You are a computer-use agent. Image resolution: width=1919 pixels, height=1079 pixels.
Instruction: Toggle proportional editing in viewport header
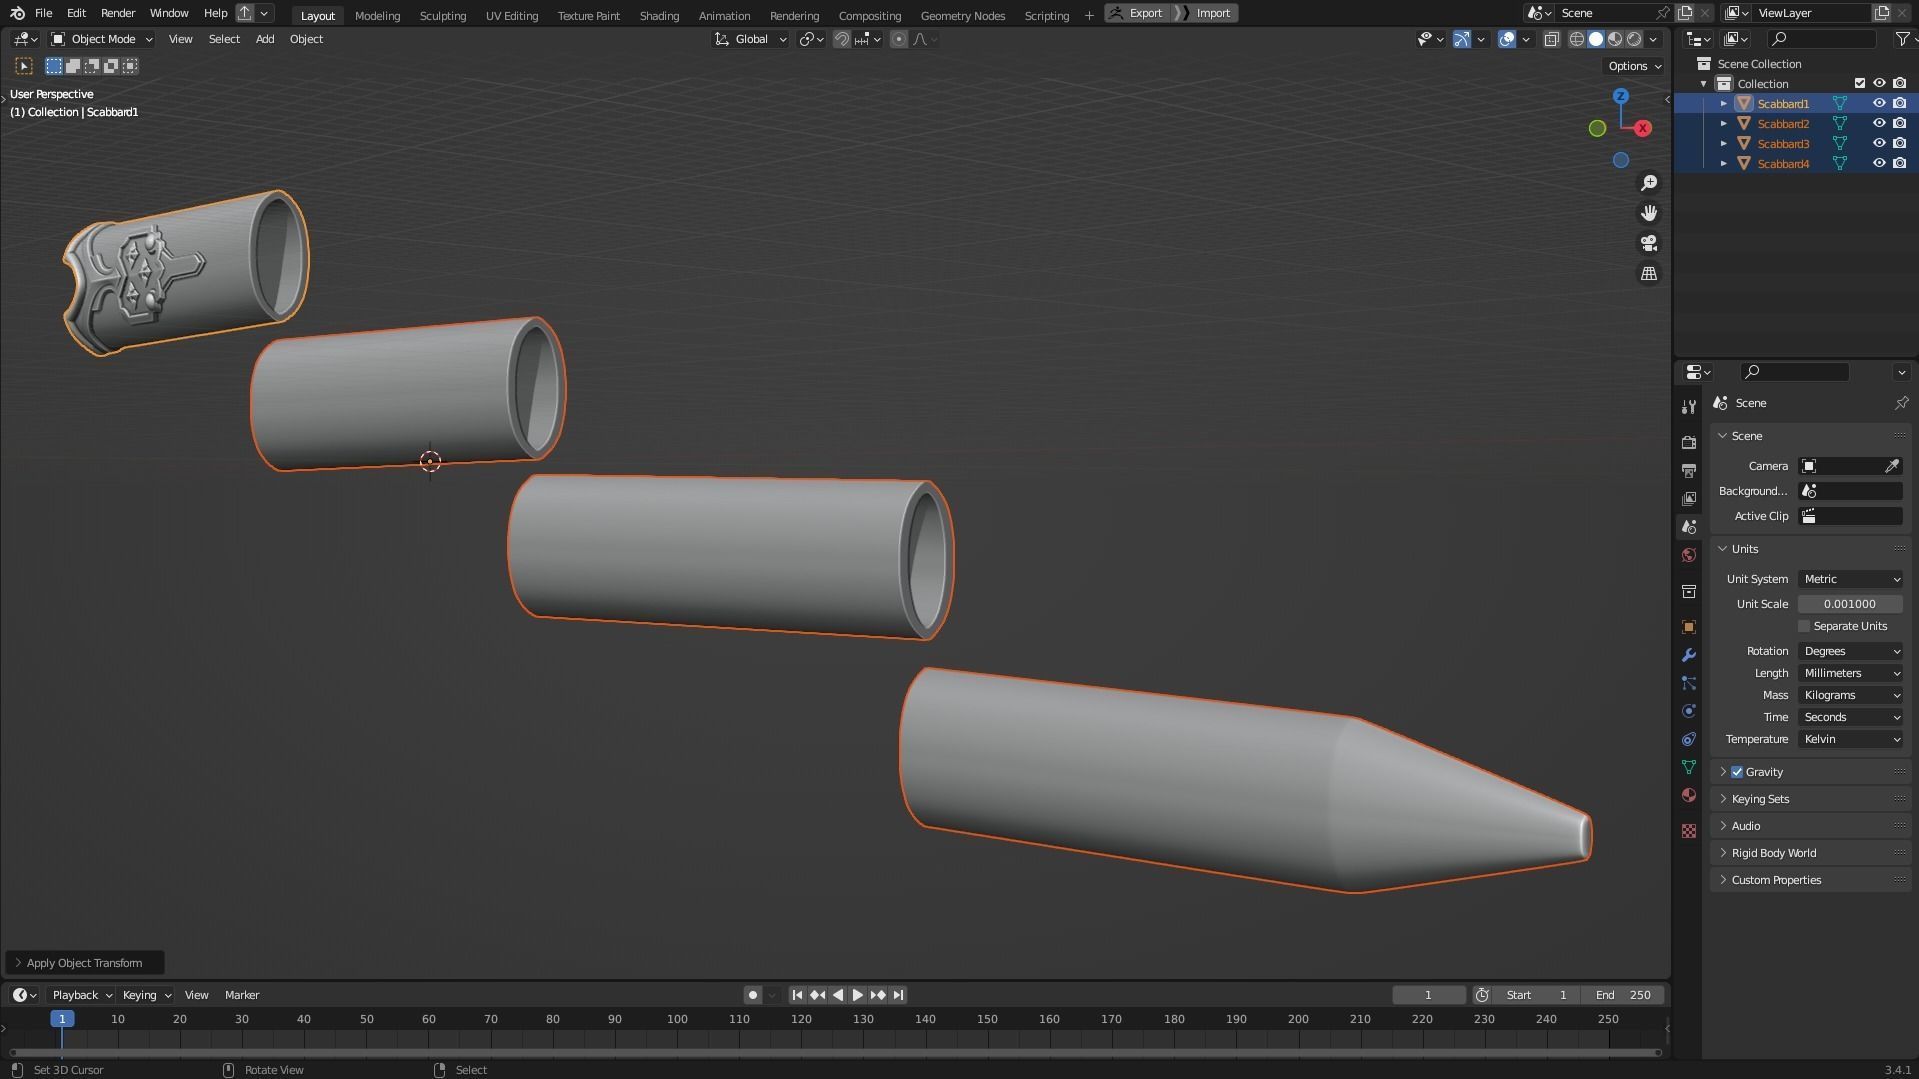(899, 39)
